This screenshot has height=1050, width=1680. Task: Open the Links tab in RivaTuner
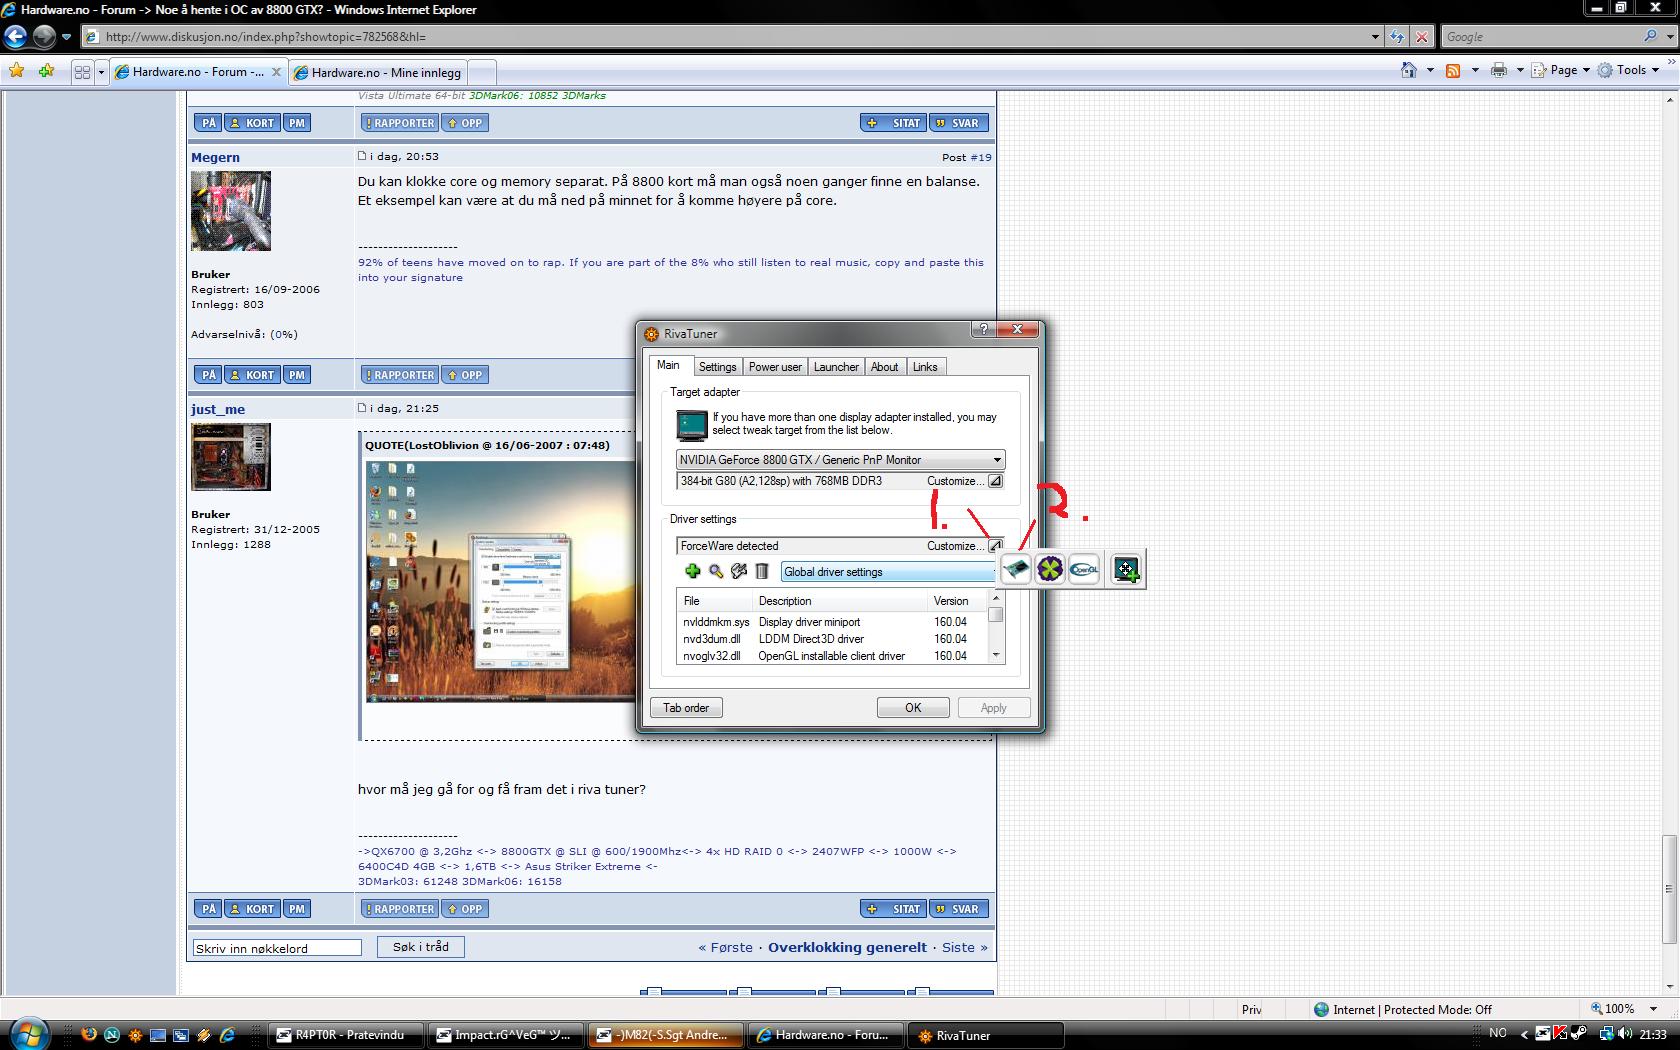(925, 367)
